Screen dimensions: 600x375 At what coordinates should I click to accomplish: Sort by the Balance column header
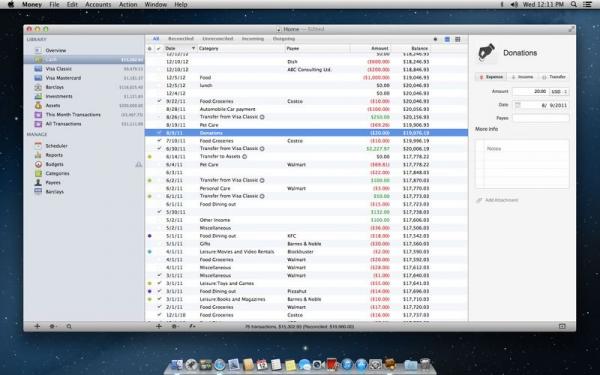[410, 48]
